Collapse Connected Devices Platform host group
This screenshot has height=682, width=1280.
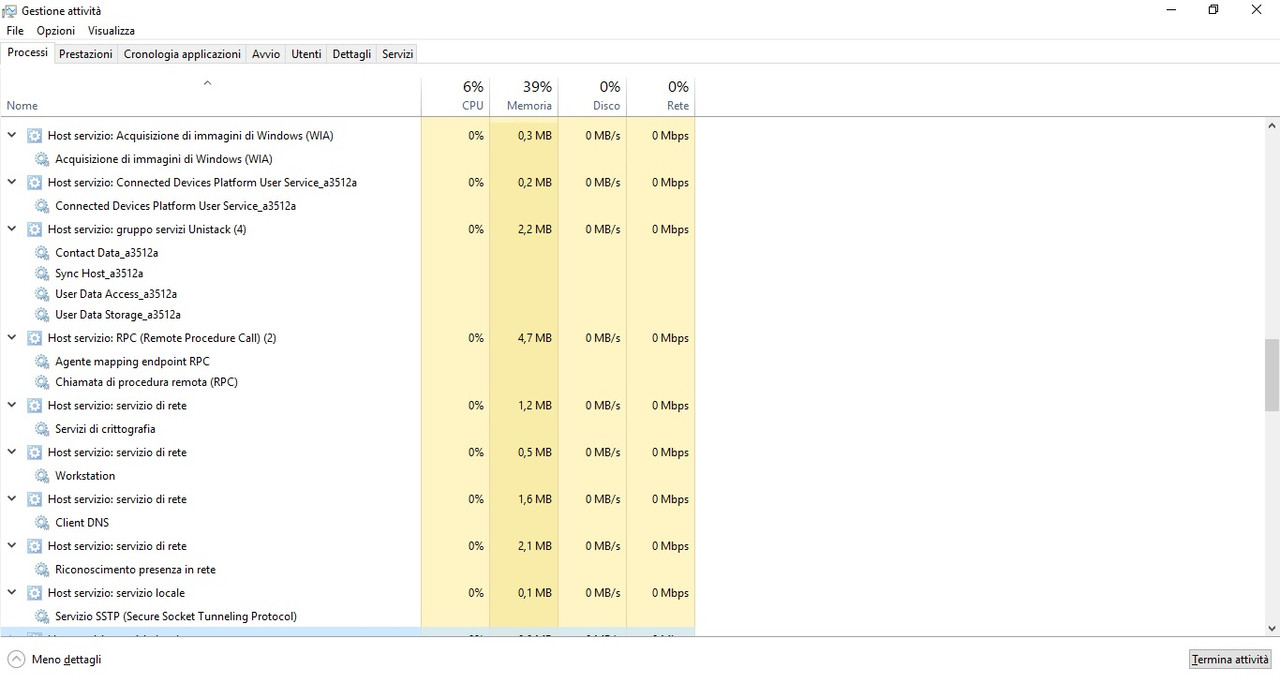click(x=12, y=182)
